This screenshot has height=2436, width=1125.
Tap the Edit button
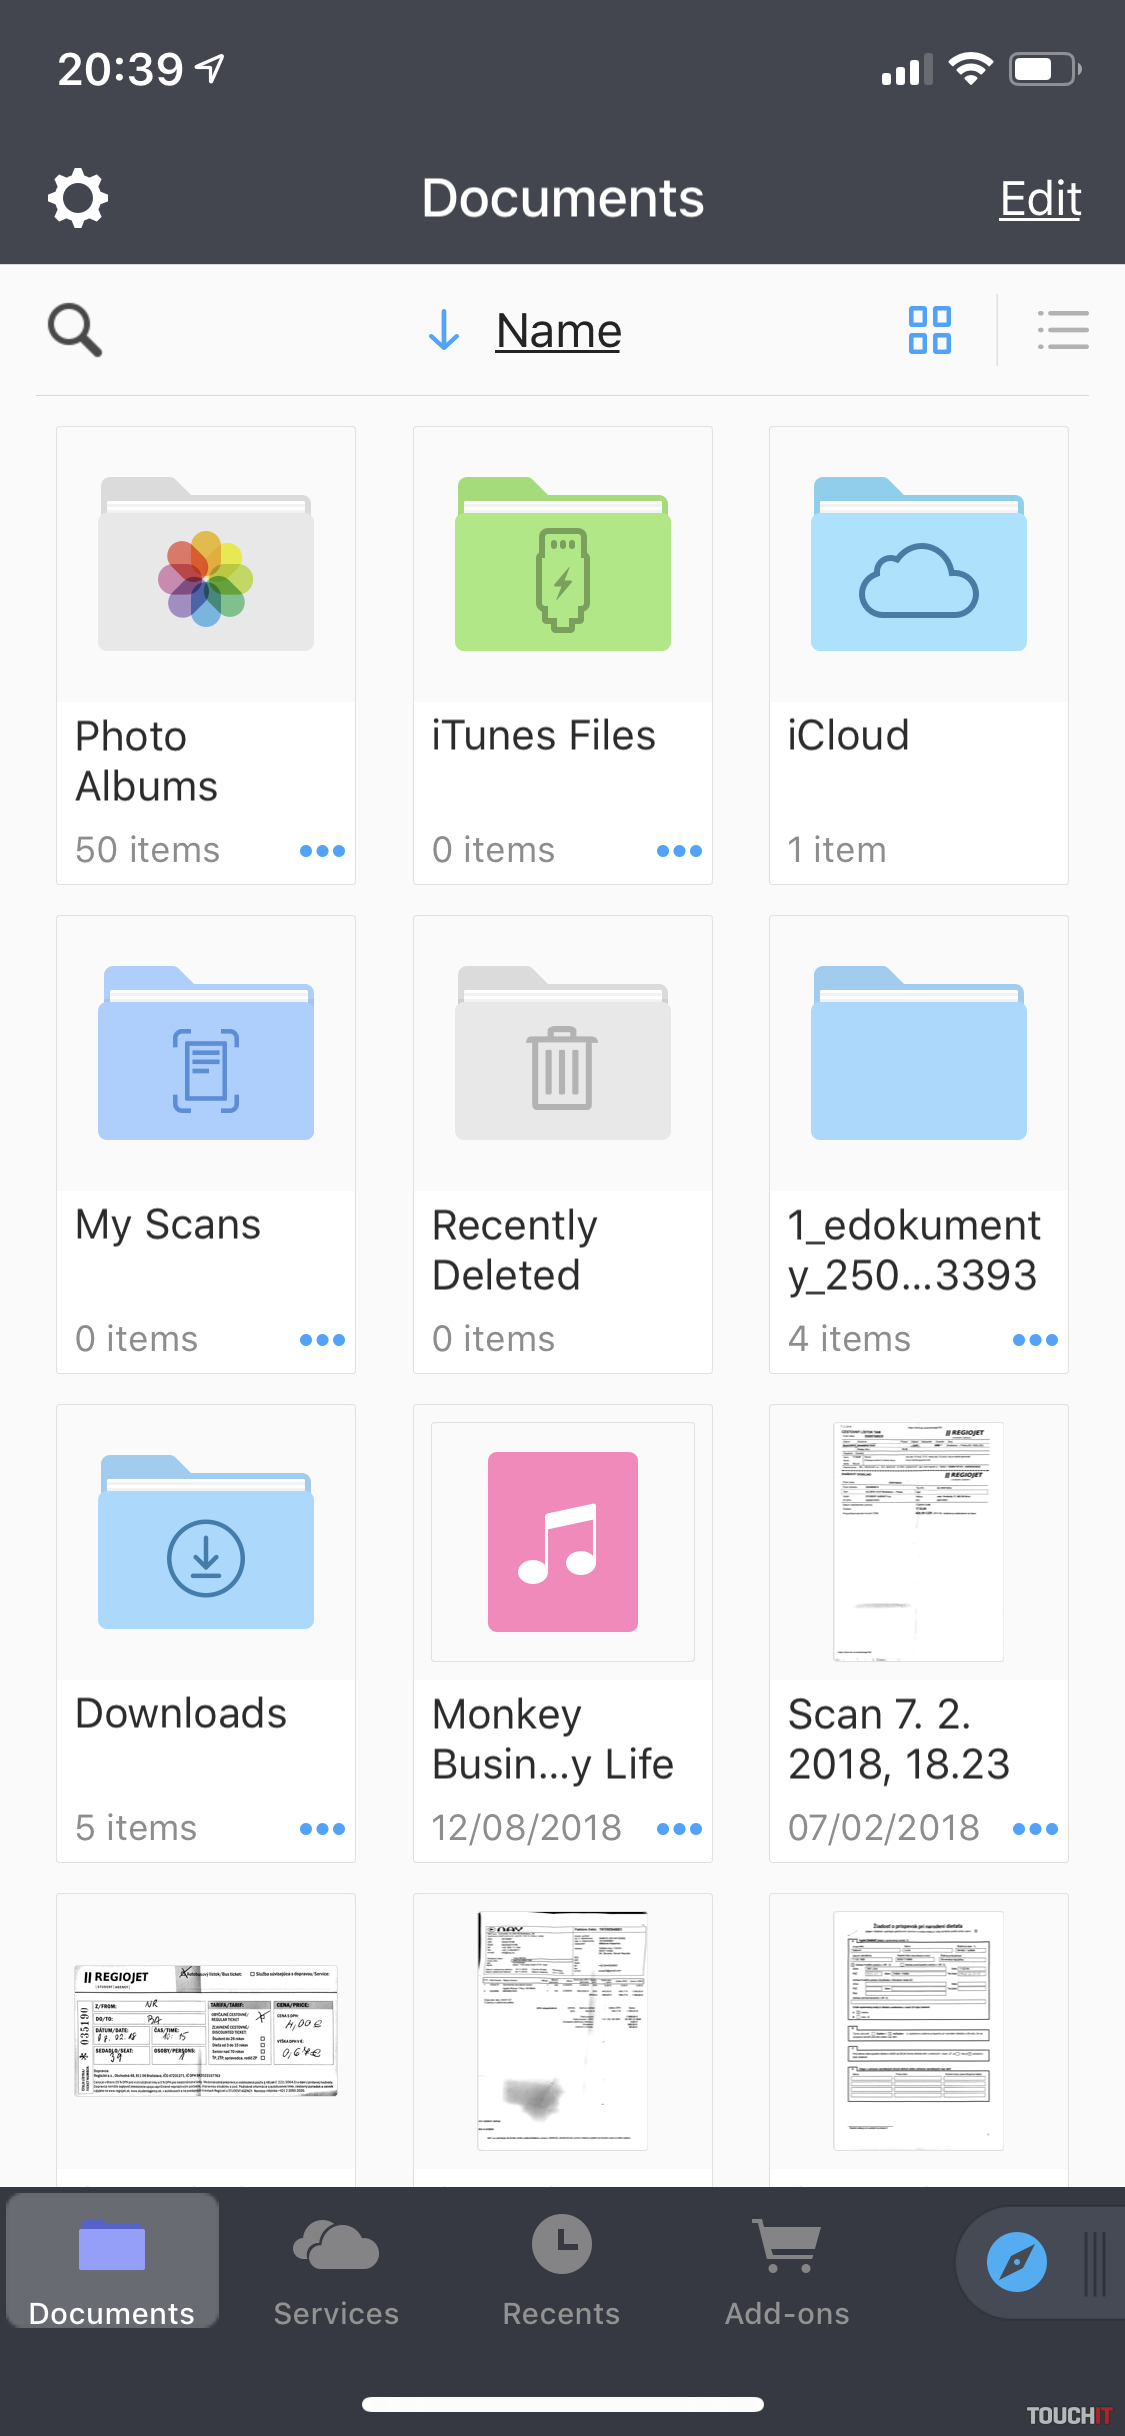(x=1040, y=198)
